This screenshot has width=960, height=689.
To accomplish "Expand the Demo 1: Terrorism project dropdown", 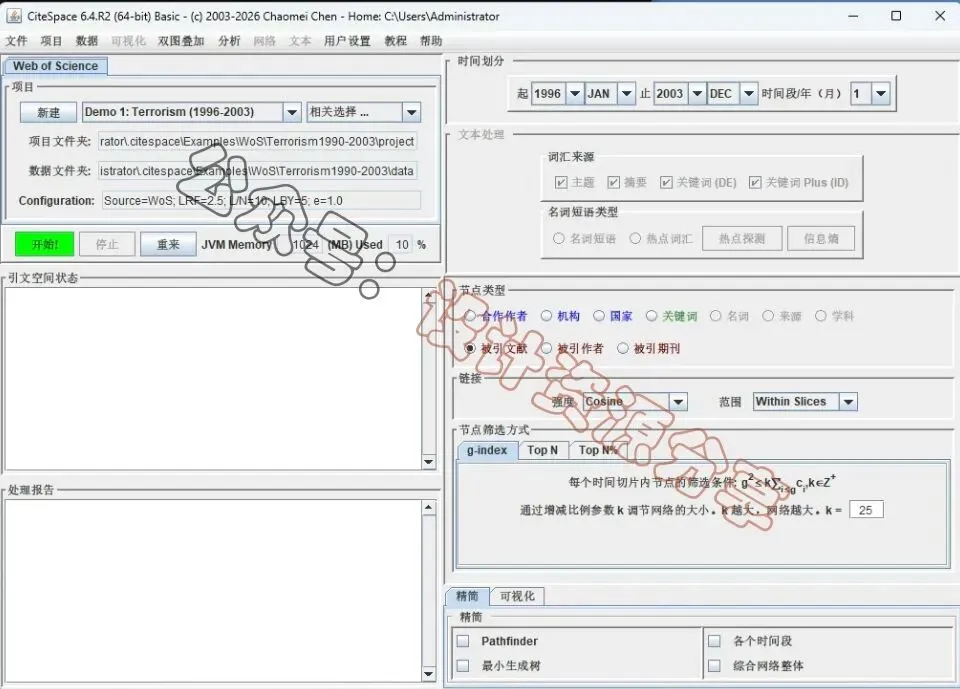I will [x=292, y=112].
